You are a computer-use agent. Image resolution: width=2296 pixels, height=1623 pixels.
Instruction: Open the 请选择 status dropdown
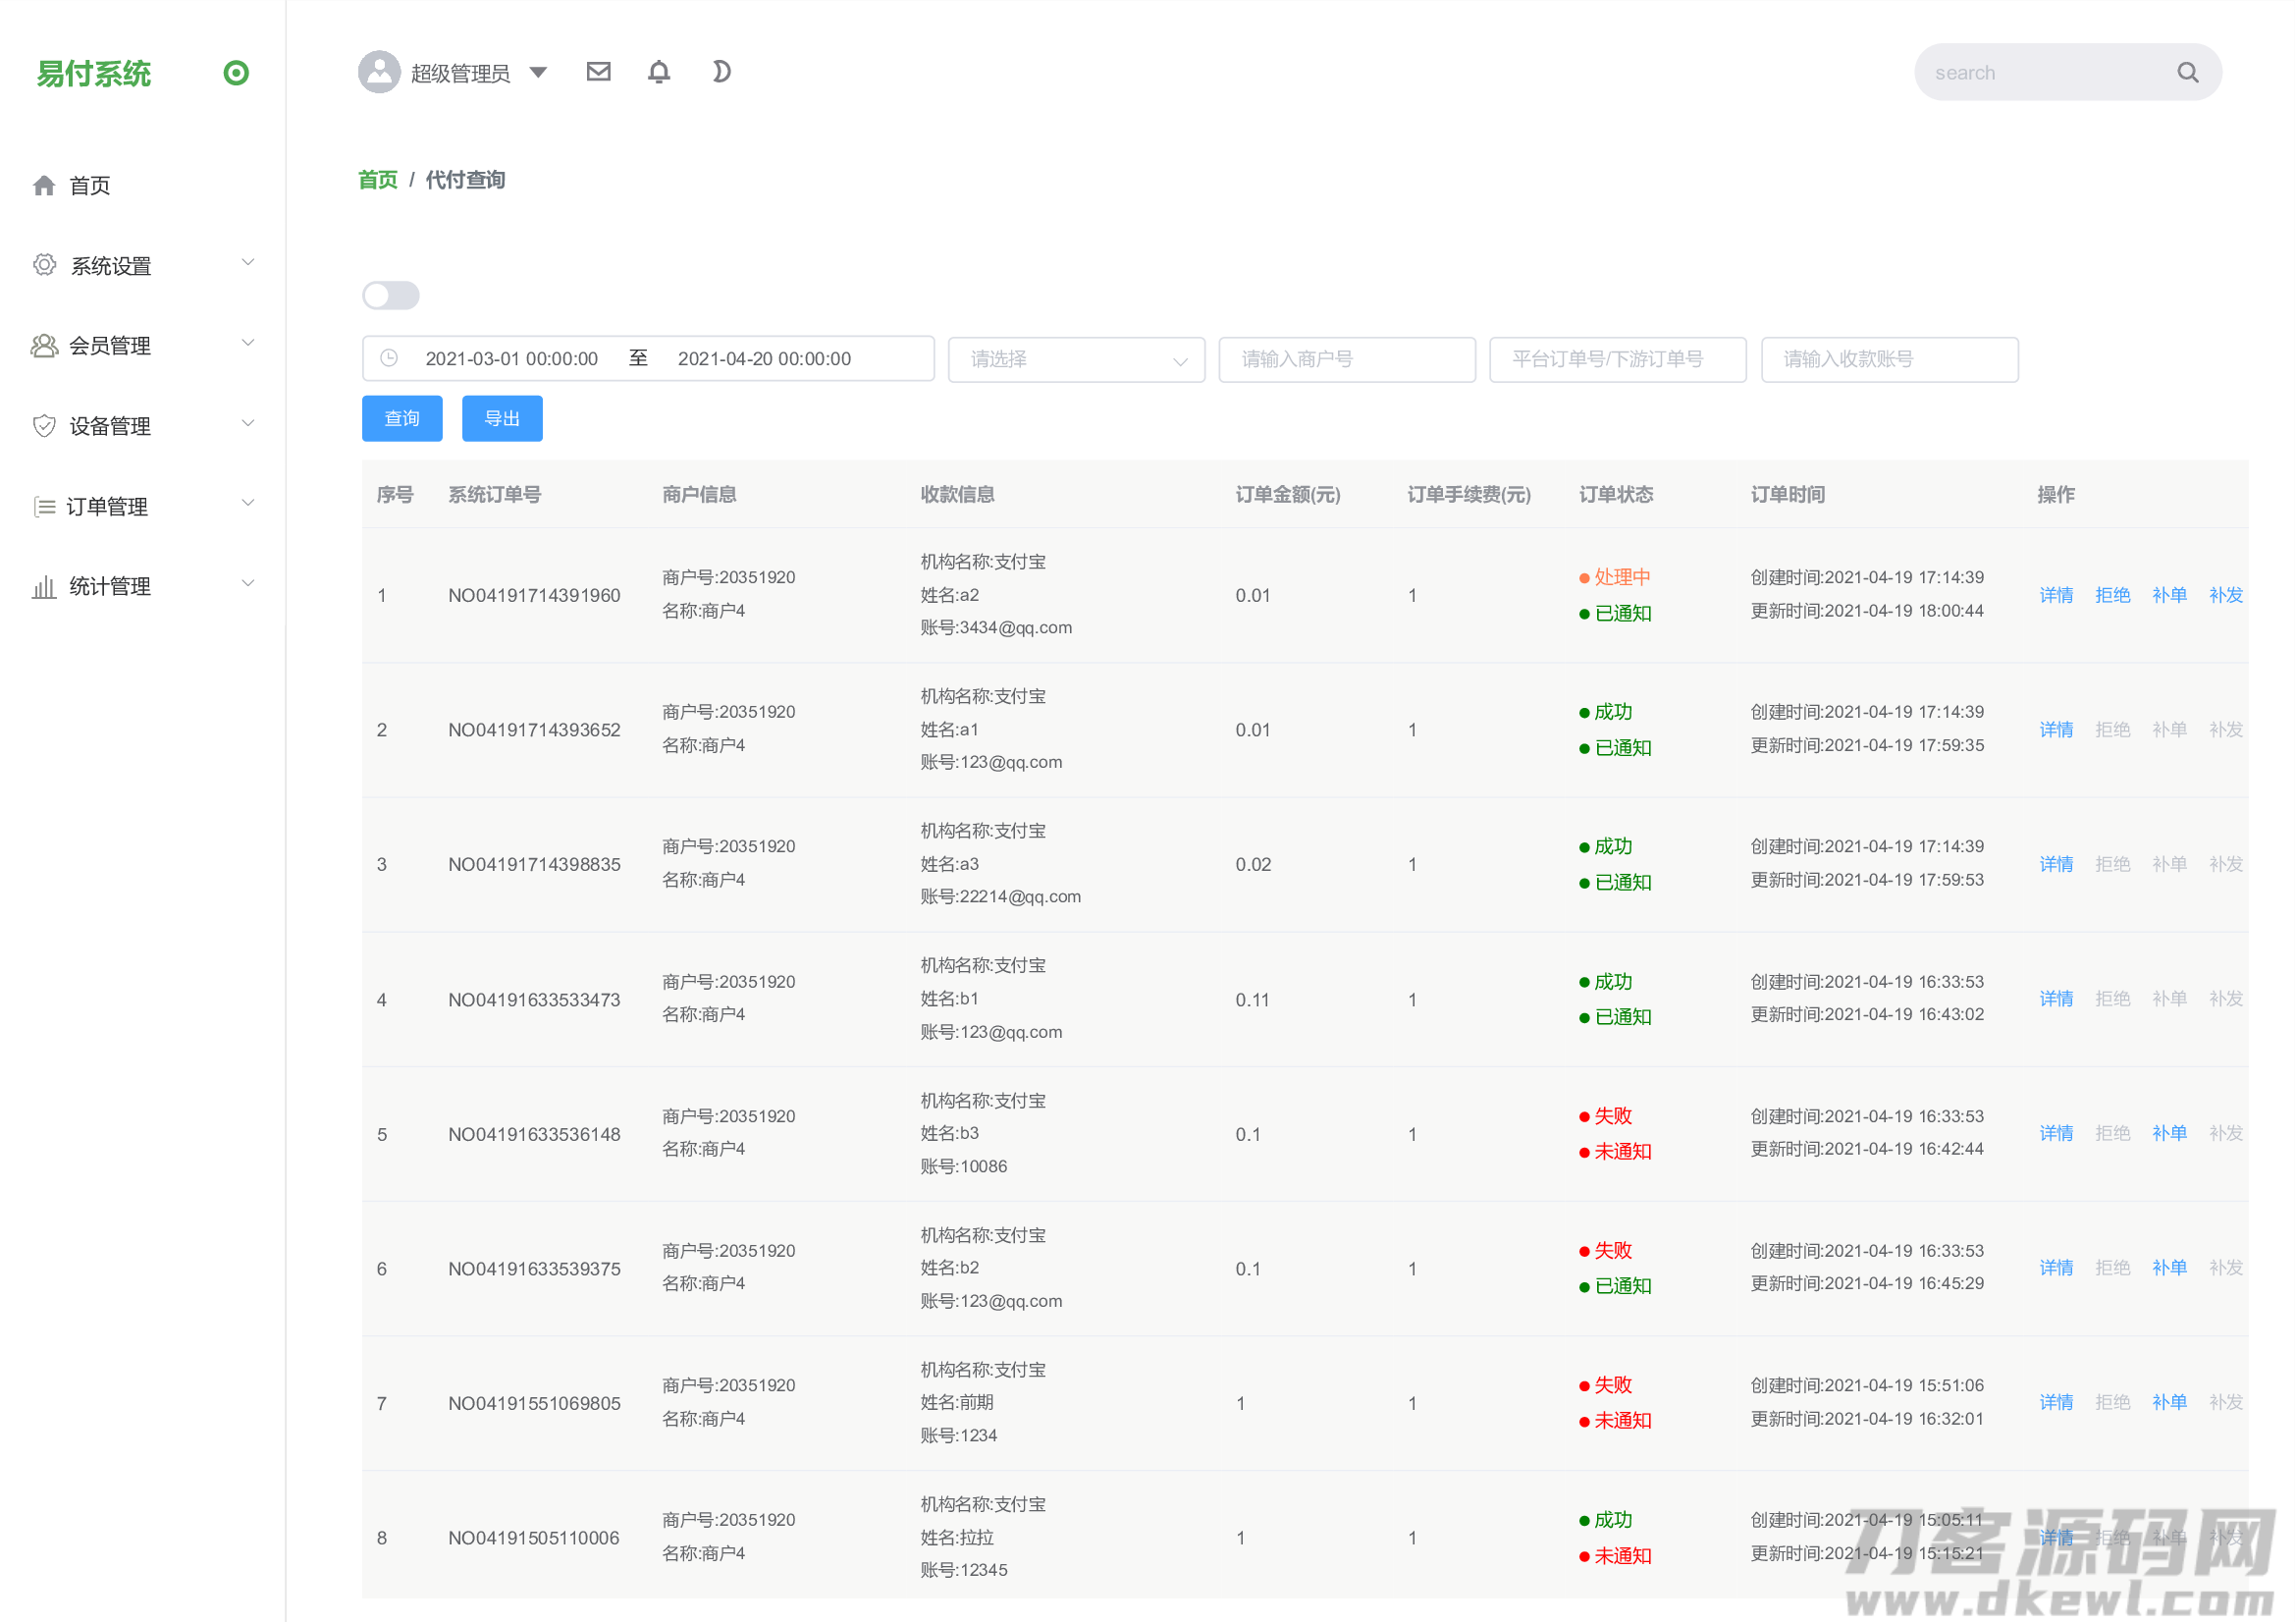point(1076,359)
